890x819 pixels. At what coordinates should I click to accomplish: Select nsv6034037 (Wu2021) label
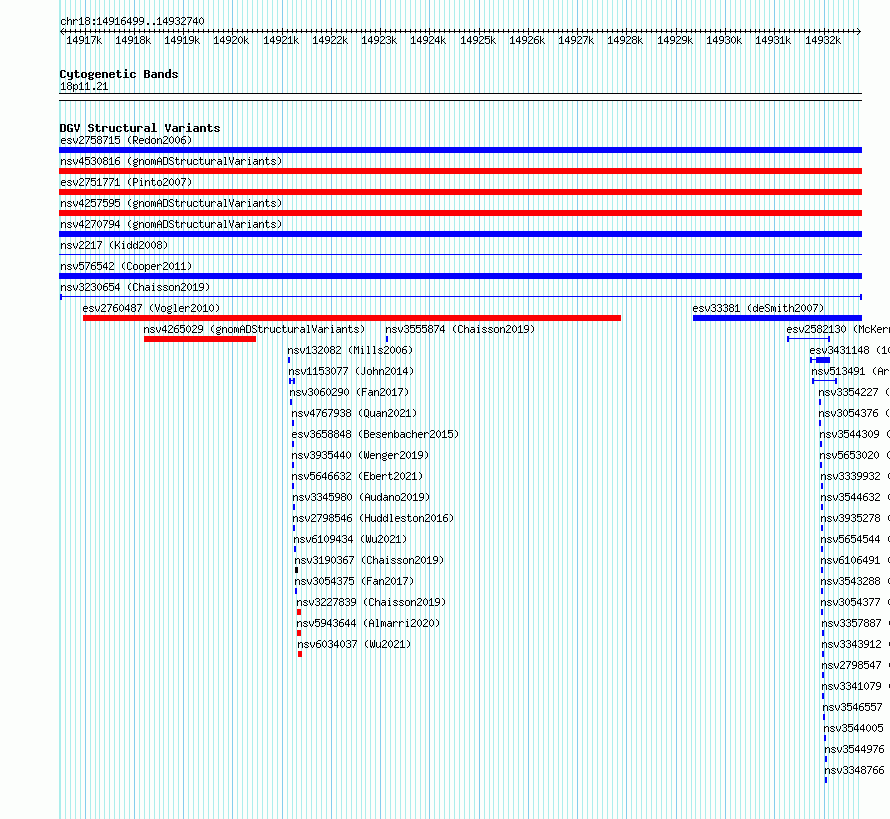tap(354, 644)
